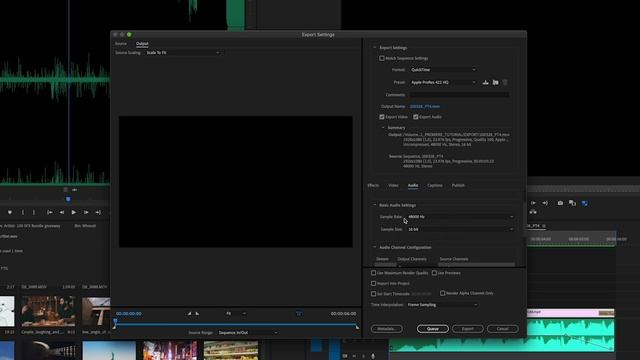Click the Comparison View icon in Program monitor
This screenshot has width=640, height=360.
[x=572, y=203]
